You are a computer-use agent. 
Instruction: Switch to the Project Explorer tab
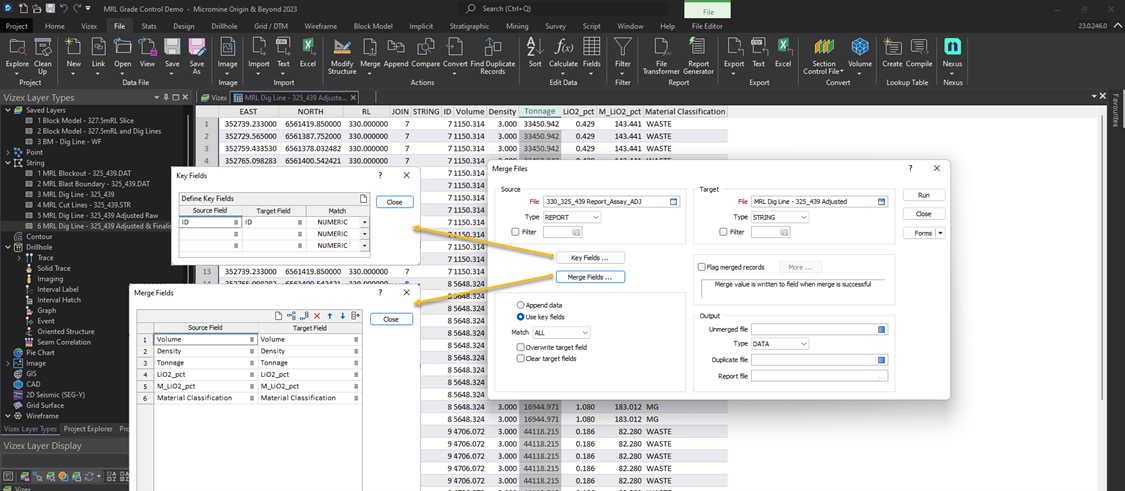[x=89, y=428]
